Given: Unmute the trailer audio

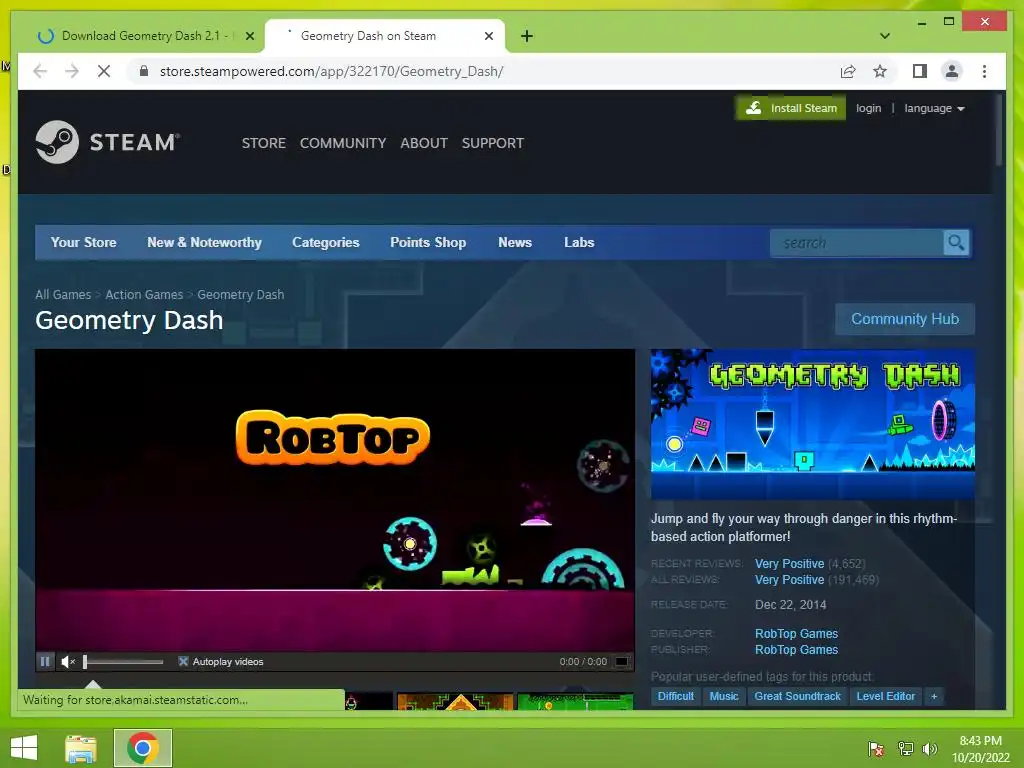Looking at the screenshot, I should (x=68, y=662).
